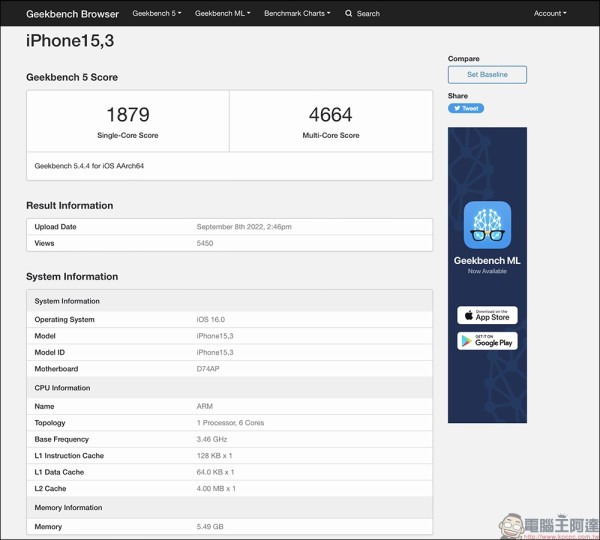Open the Get it on Google Play badge
The width and height of the screenshot is (600, 540).
click(x=487, y=341)
